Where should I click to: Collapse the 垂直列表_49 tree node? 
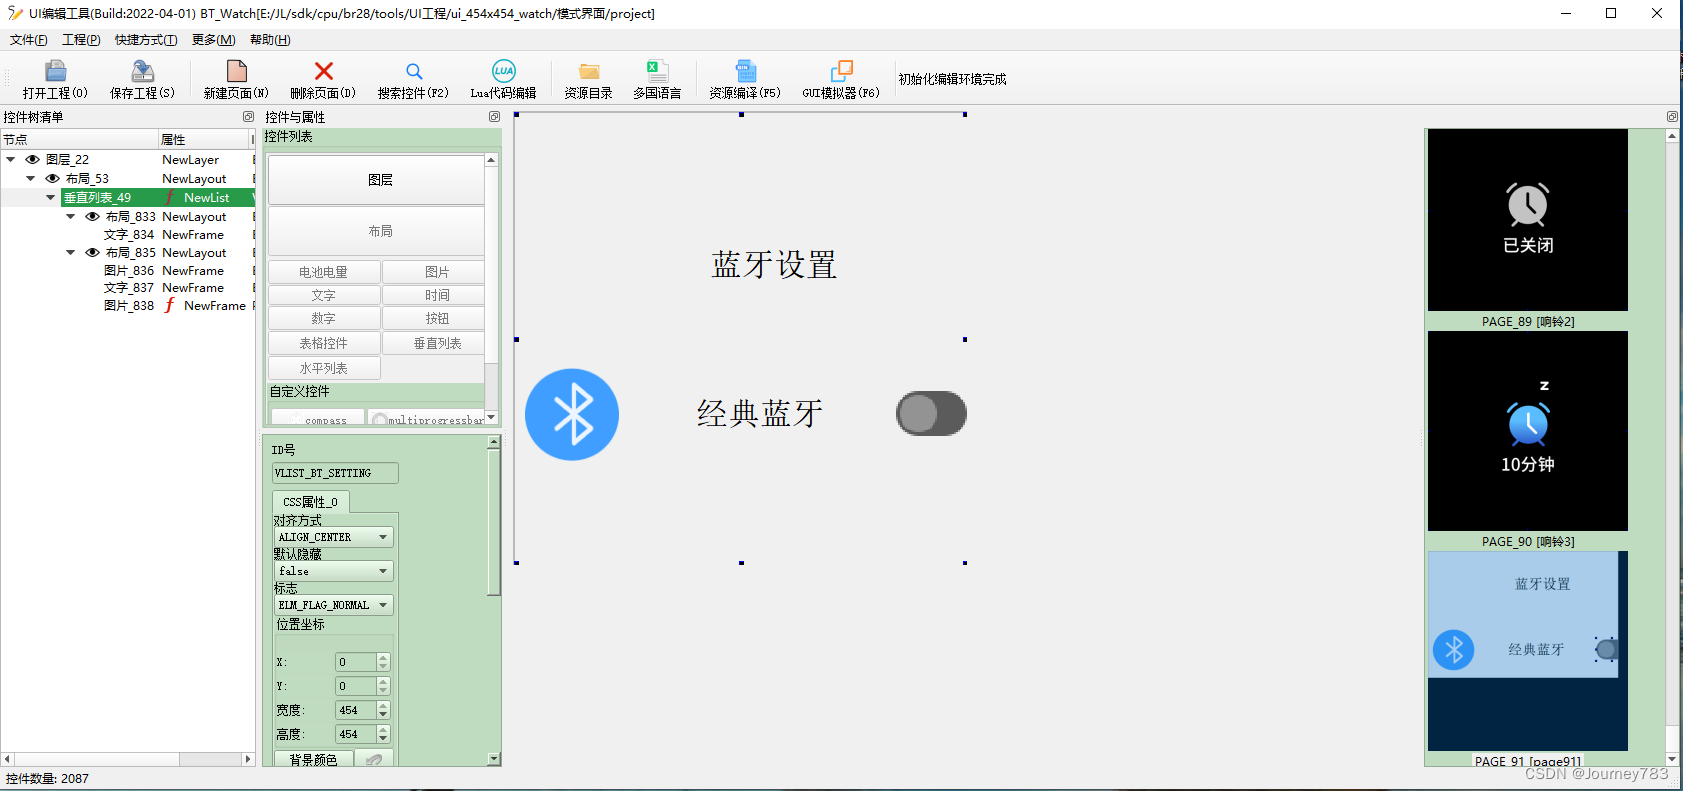(51, 198)
